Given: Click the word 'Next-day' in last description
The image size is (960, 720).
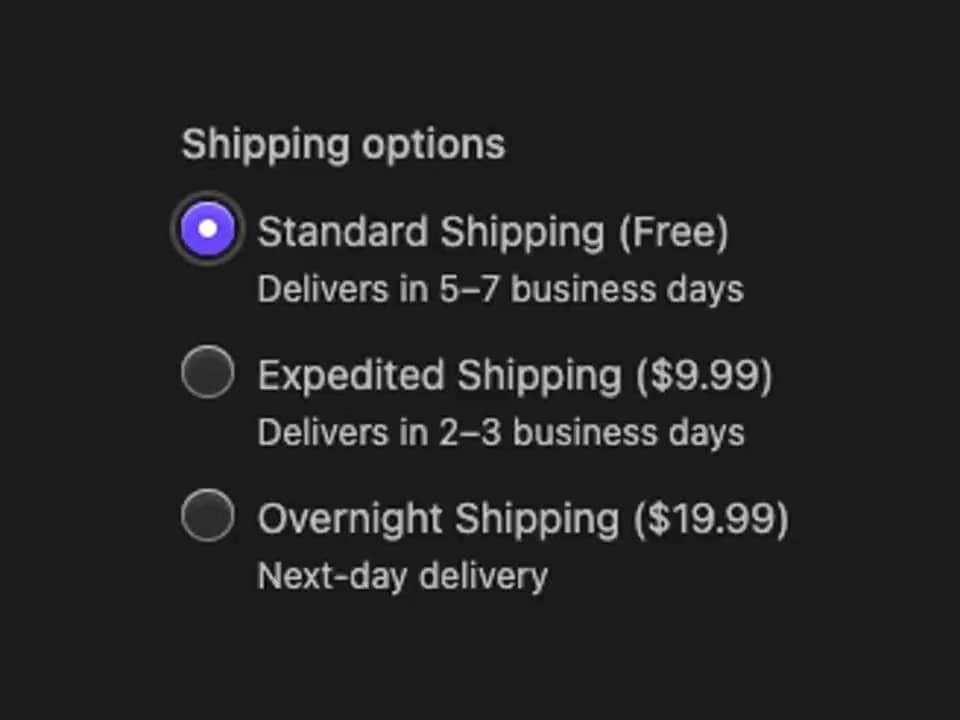Looking at the screenshot, I should (x=332, y=576).
